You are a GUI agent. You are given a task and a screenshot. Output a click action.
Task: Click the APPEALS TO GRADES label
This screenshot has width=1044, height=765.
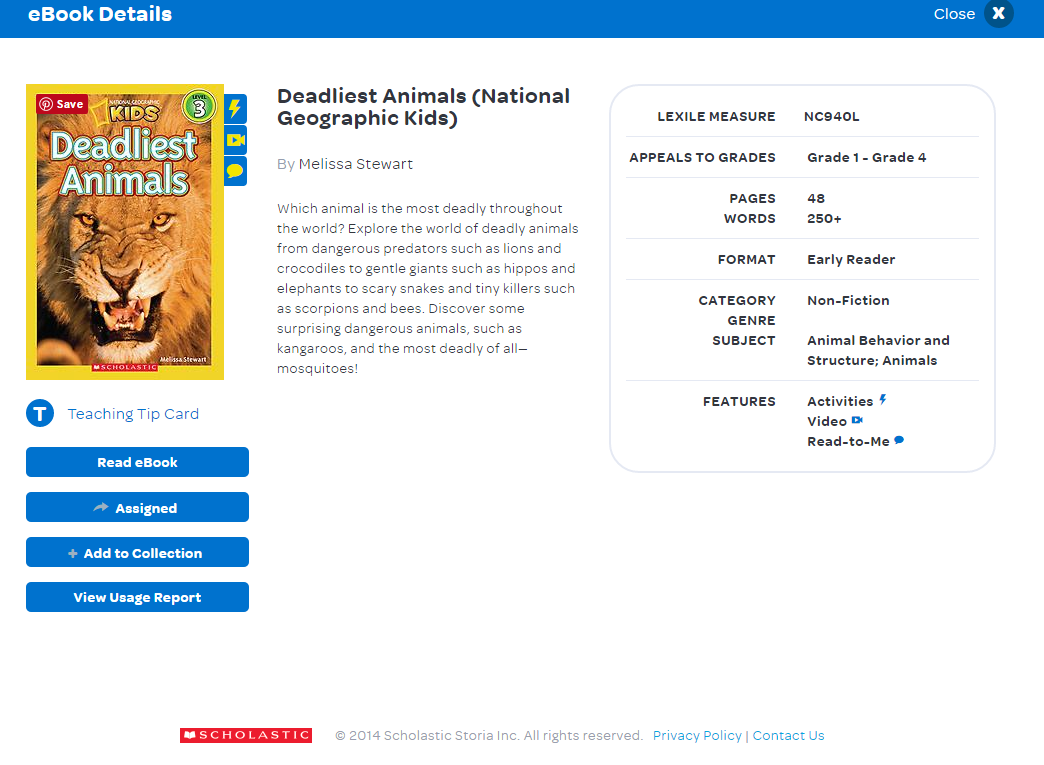[702, 158]
